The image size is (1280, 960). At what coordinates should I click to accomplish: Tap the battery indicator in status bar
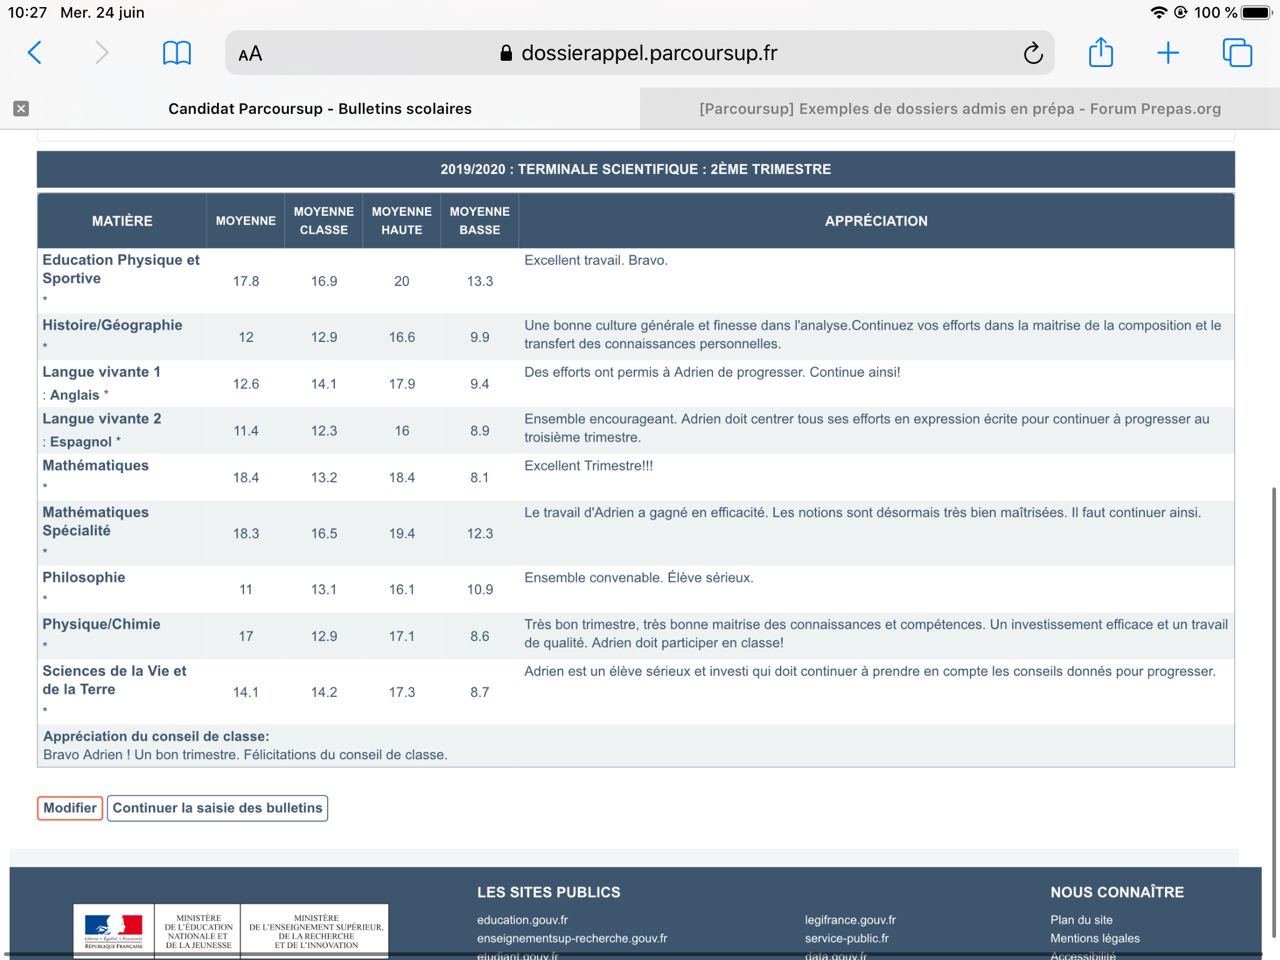pos(1257,13)
